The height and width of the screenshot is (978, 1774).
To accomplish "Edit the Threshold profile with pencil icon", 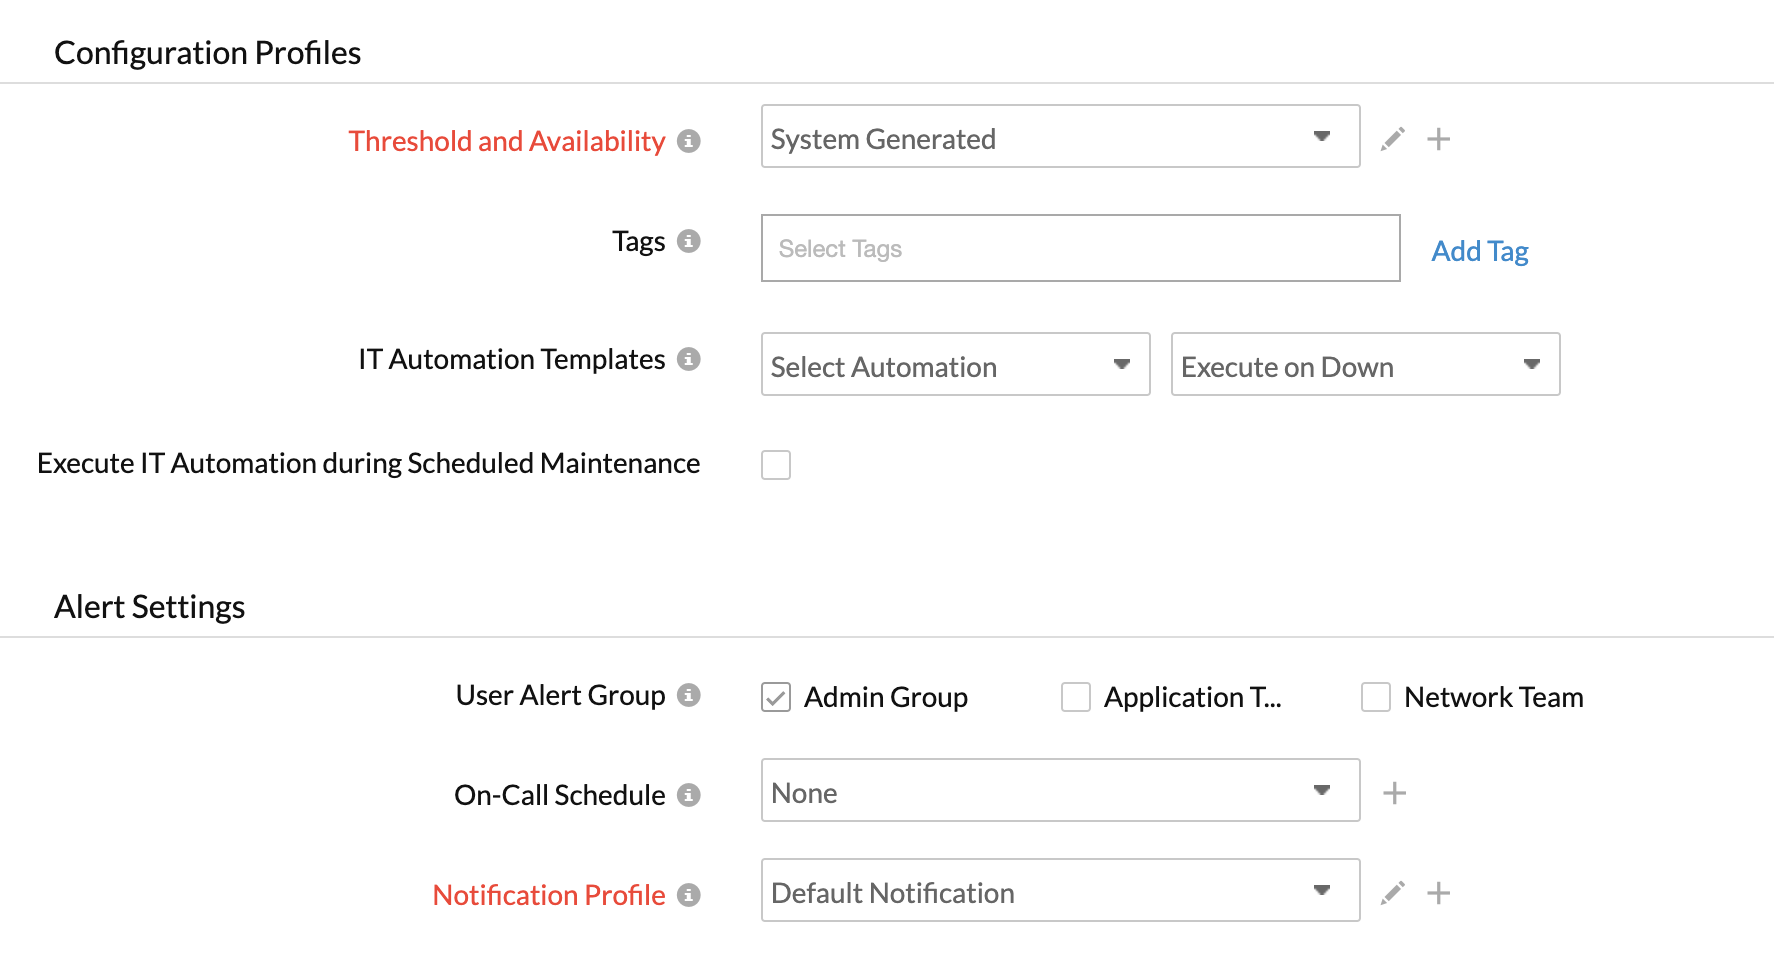I will 1393,139.
